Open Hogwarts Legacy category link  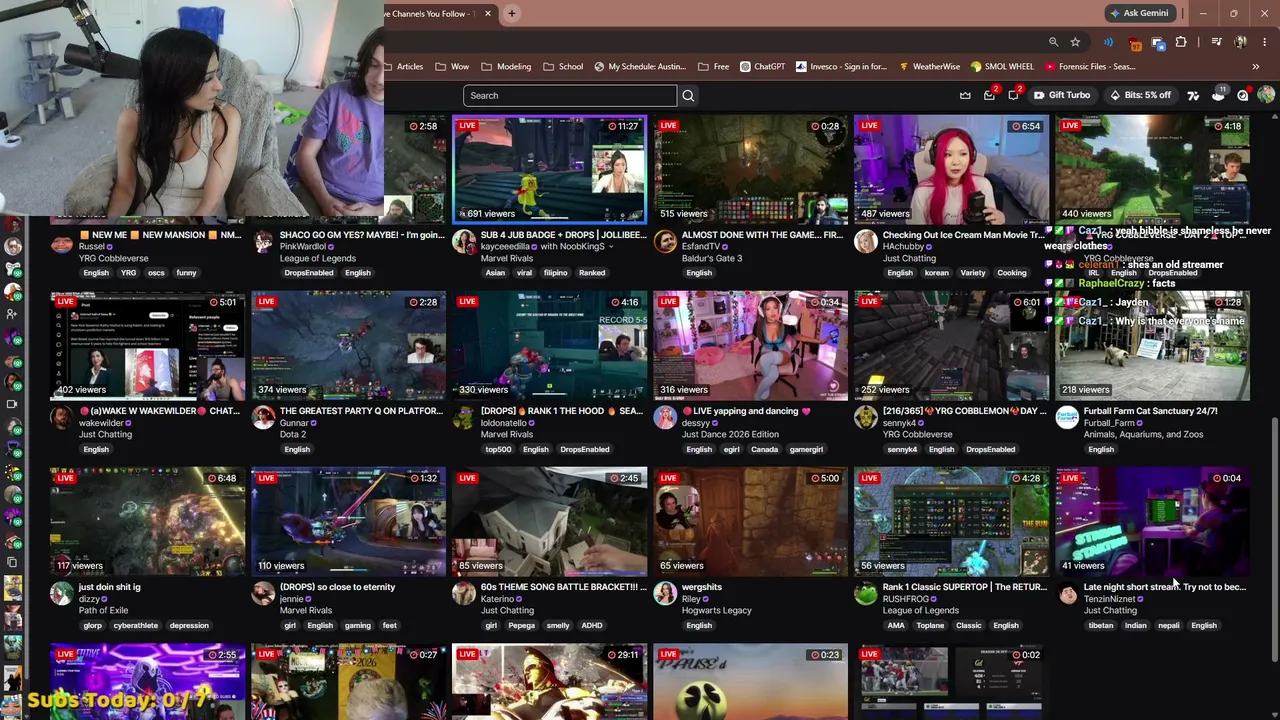(x=716, y=610)
